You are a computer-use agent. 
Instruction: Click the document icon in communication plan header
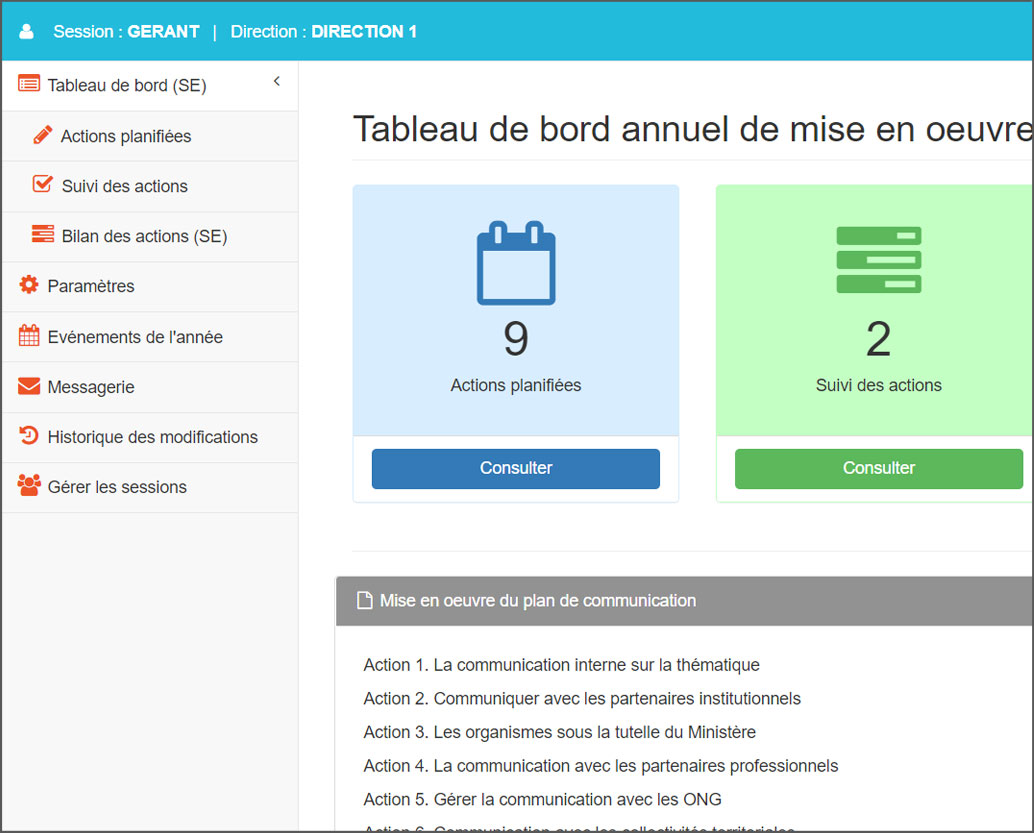[365, 600]
